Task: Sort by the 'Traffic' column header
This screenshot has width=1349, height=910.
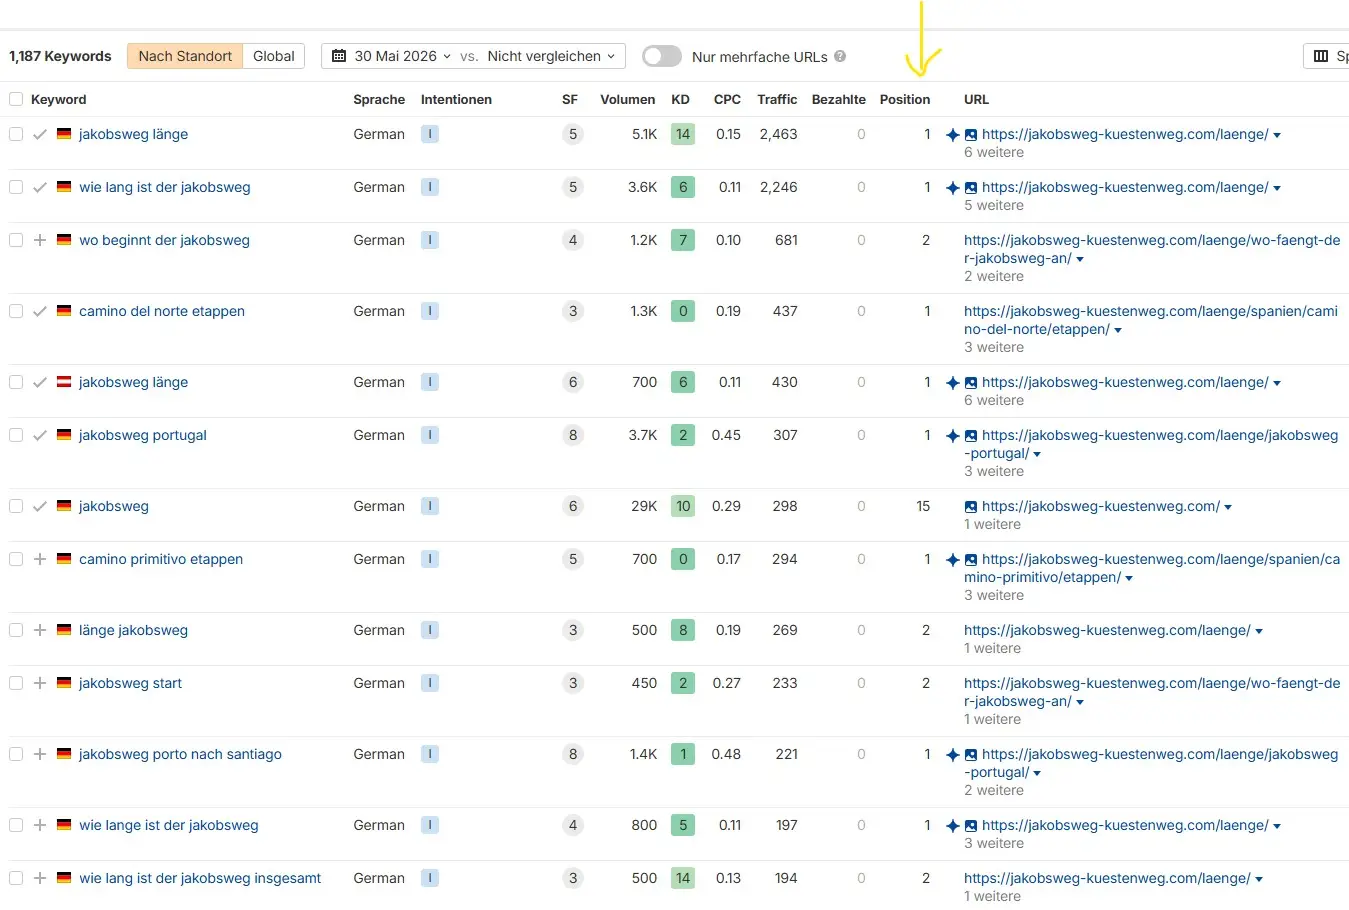Action: [777, 99]
